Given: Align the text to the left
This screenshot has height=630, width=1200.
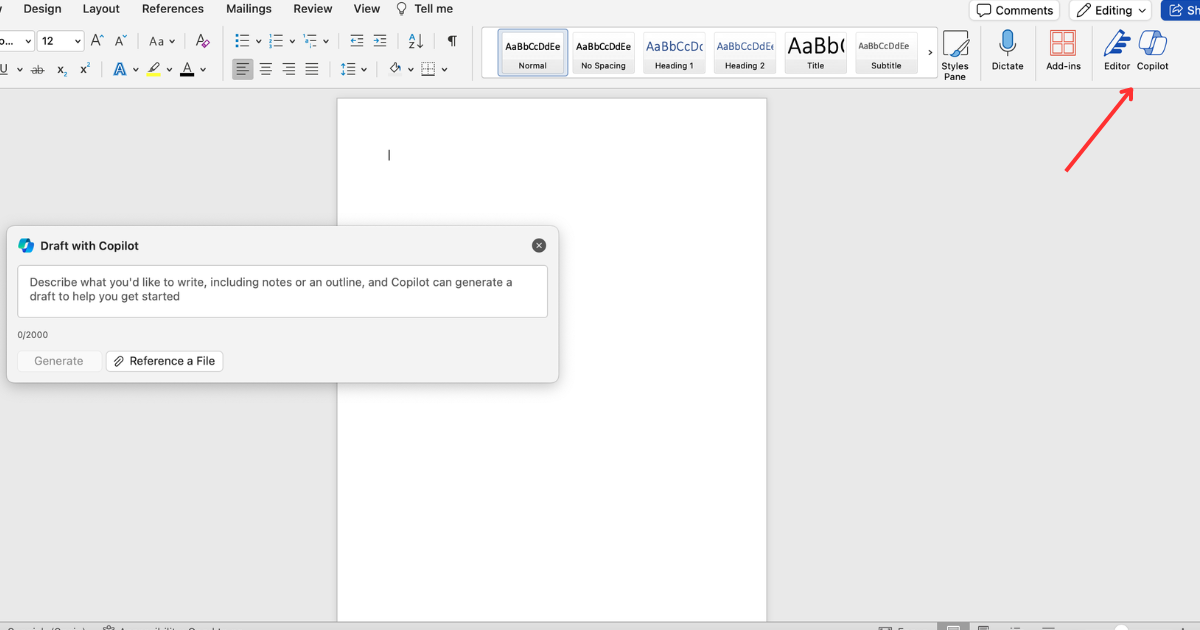Looking at the screenshot, I should click(243, 69).
